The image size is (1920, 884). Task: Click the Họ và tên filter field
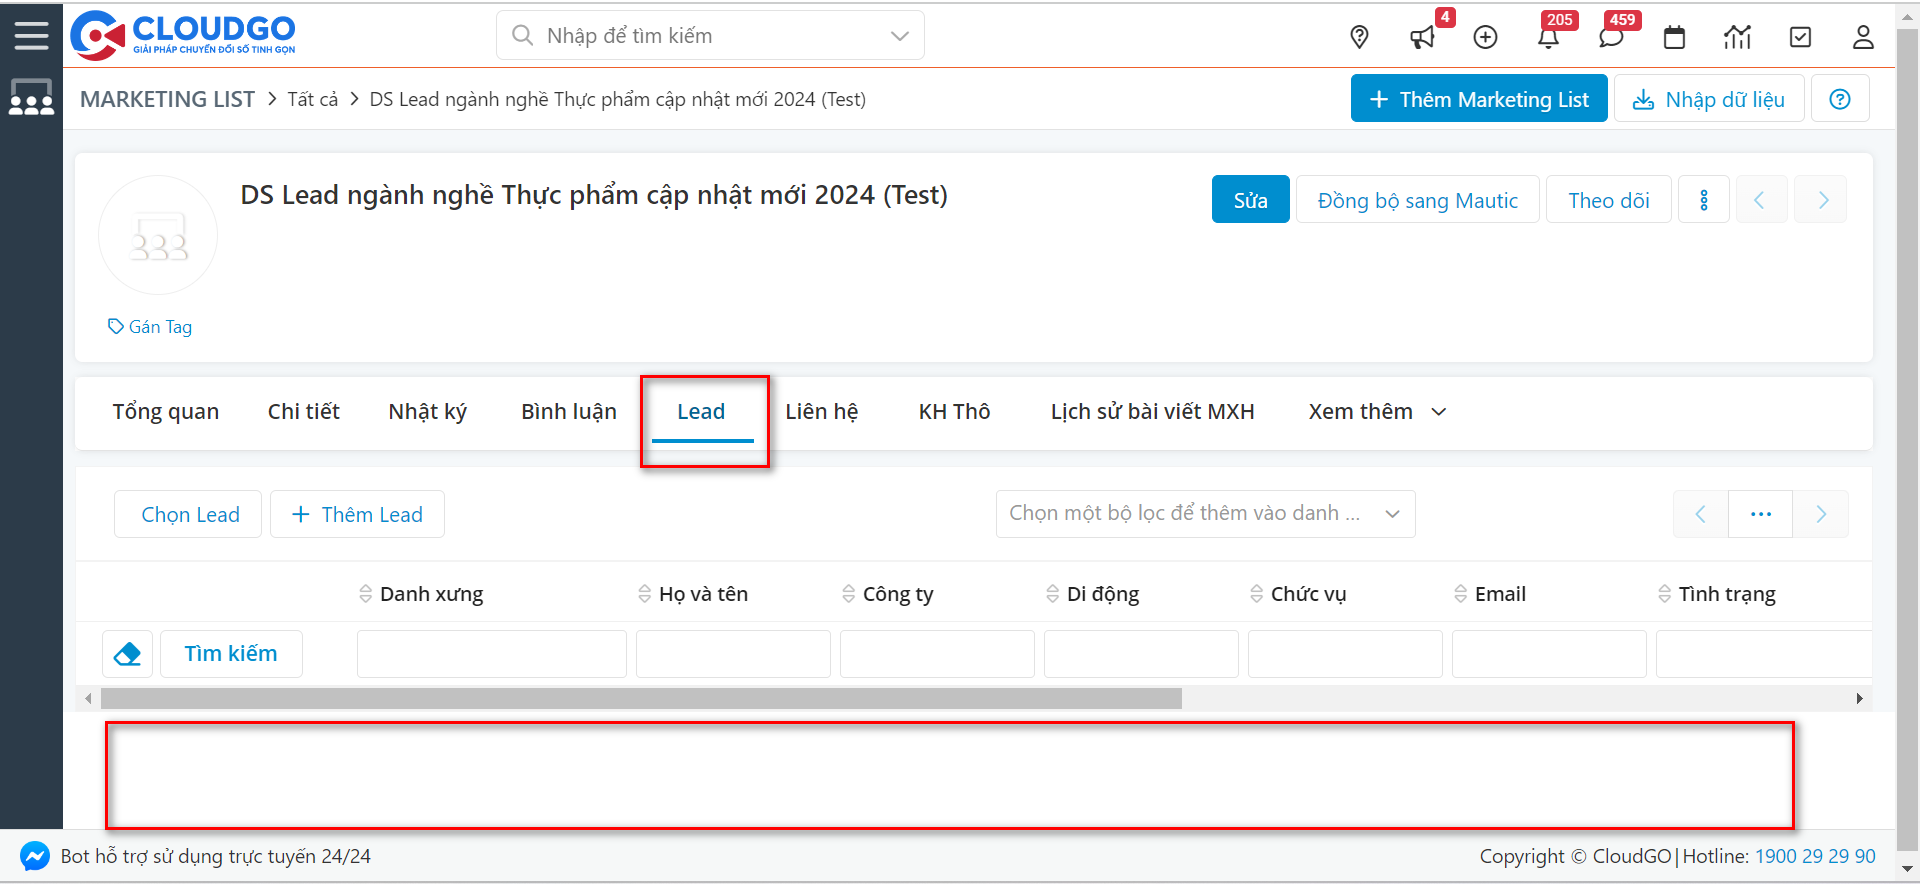click(x=733, y=654)
